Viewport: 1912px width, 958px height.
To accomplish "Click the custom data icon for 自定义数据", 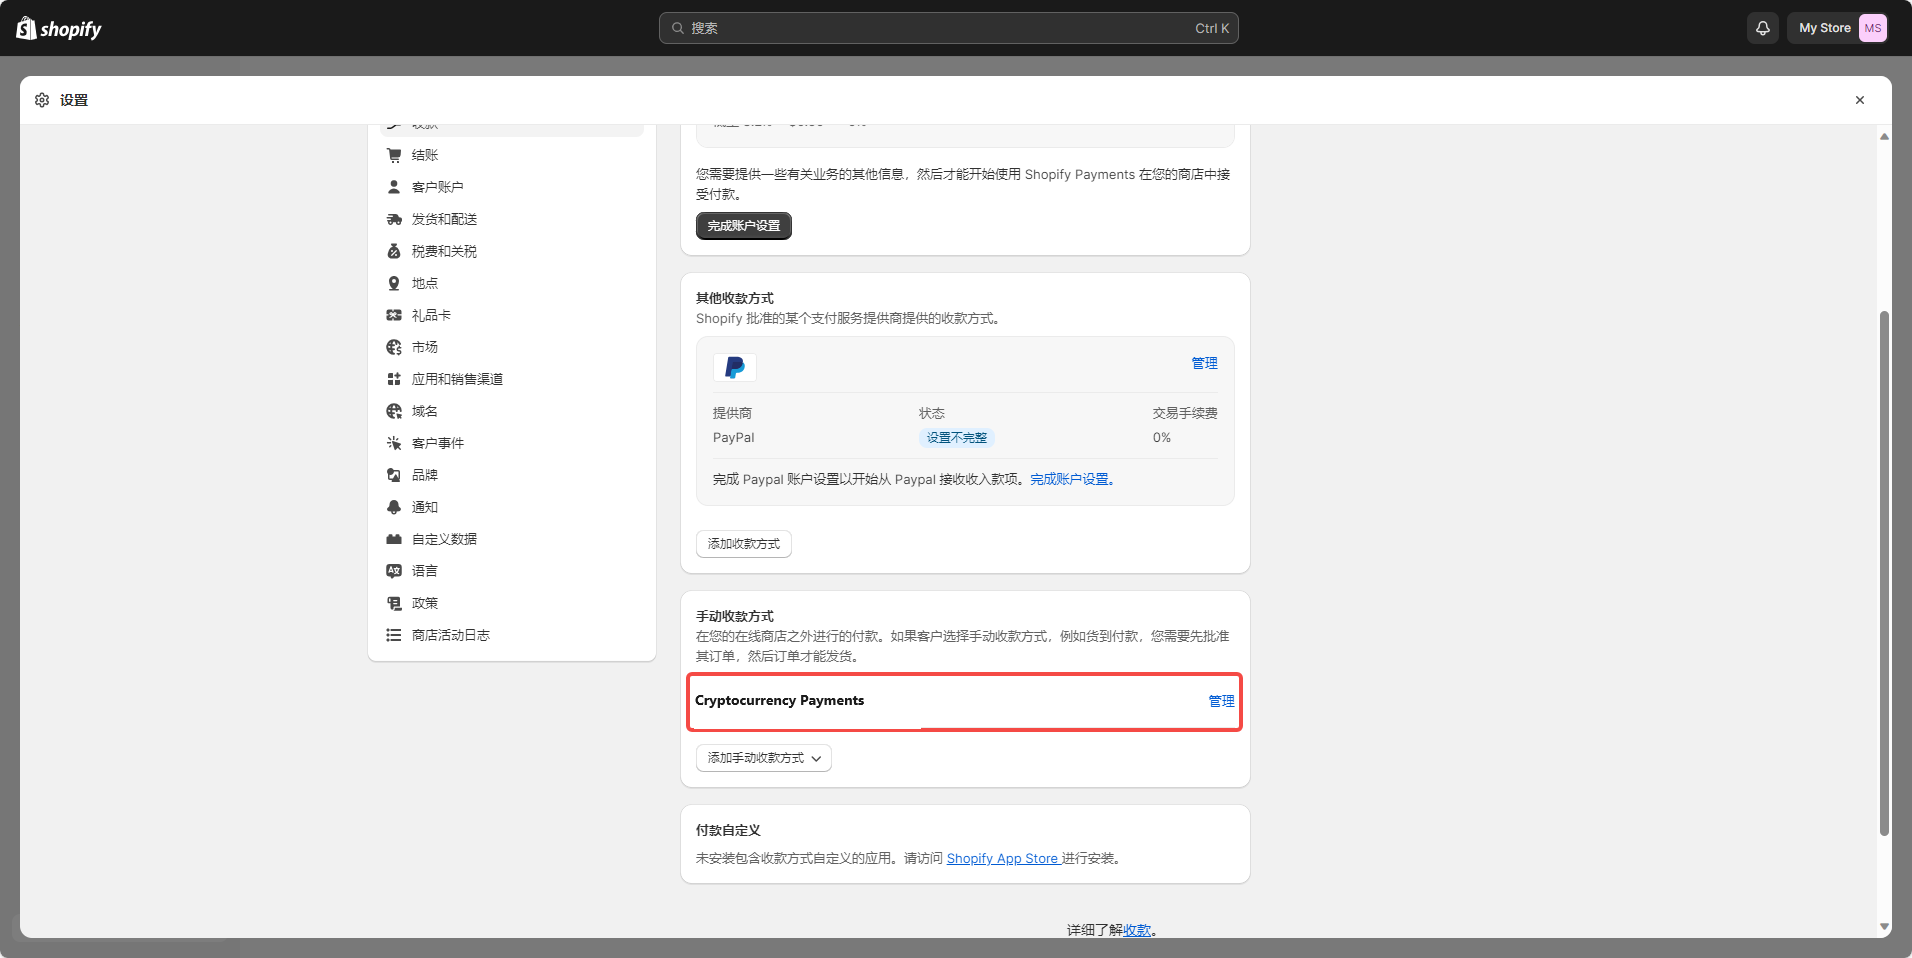I will click(394, 539).
